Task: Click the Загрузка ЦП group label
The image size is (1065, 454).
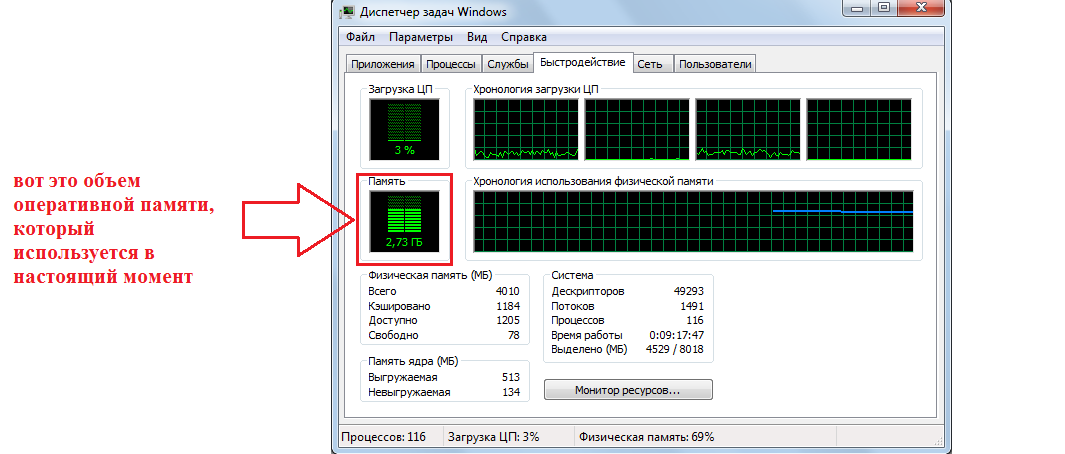Action: click(x=400, y=88)
